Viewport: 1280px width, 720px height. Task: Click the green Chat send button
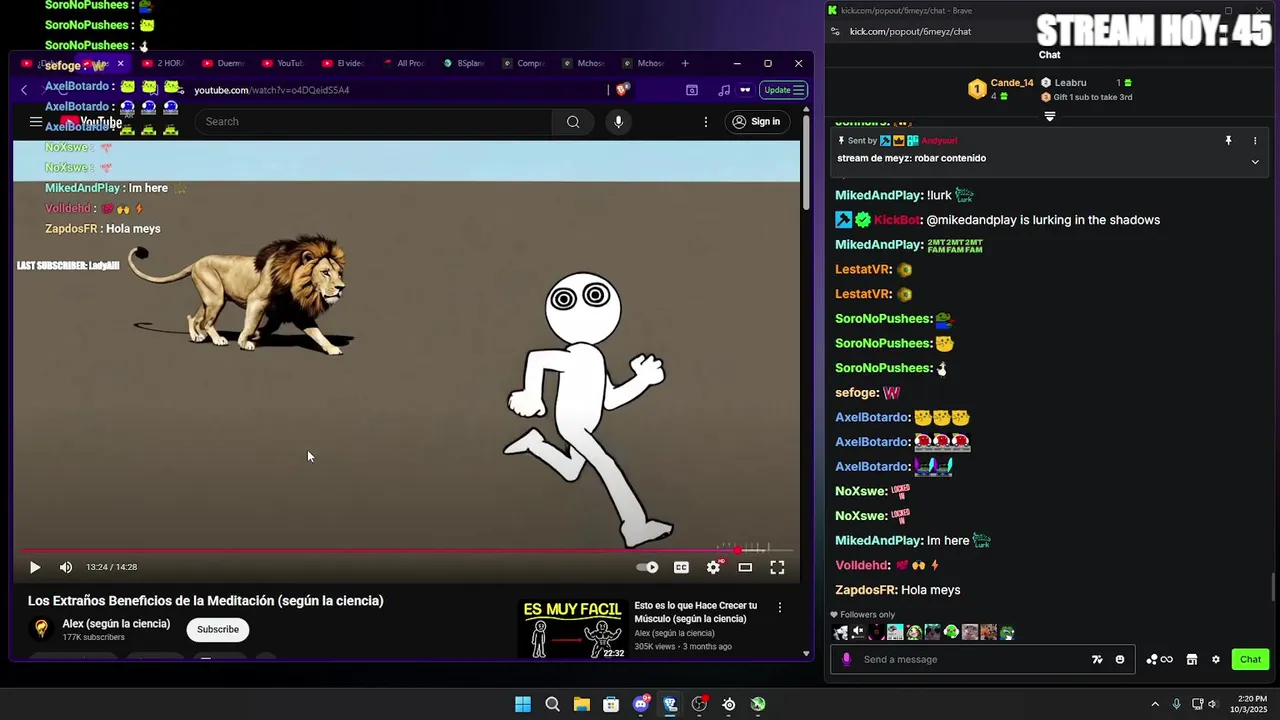(x=1250, y=659)
